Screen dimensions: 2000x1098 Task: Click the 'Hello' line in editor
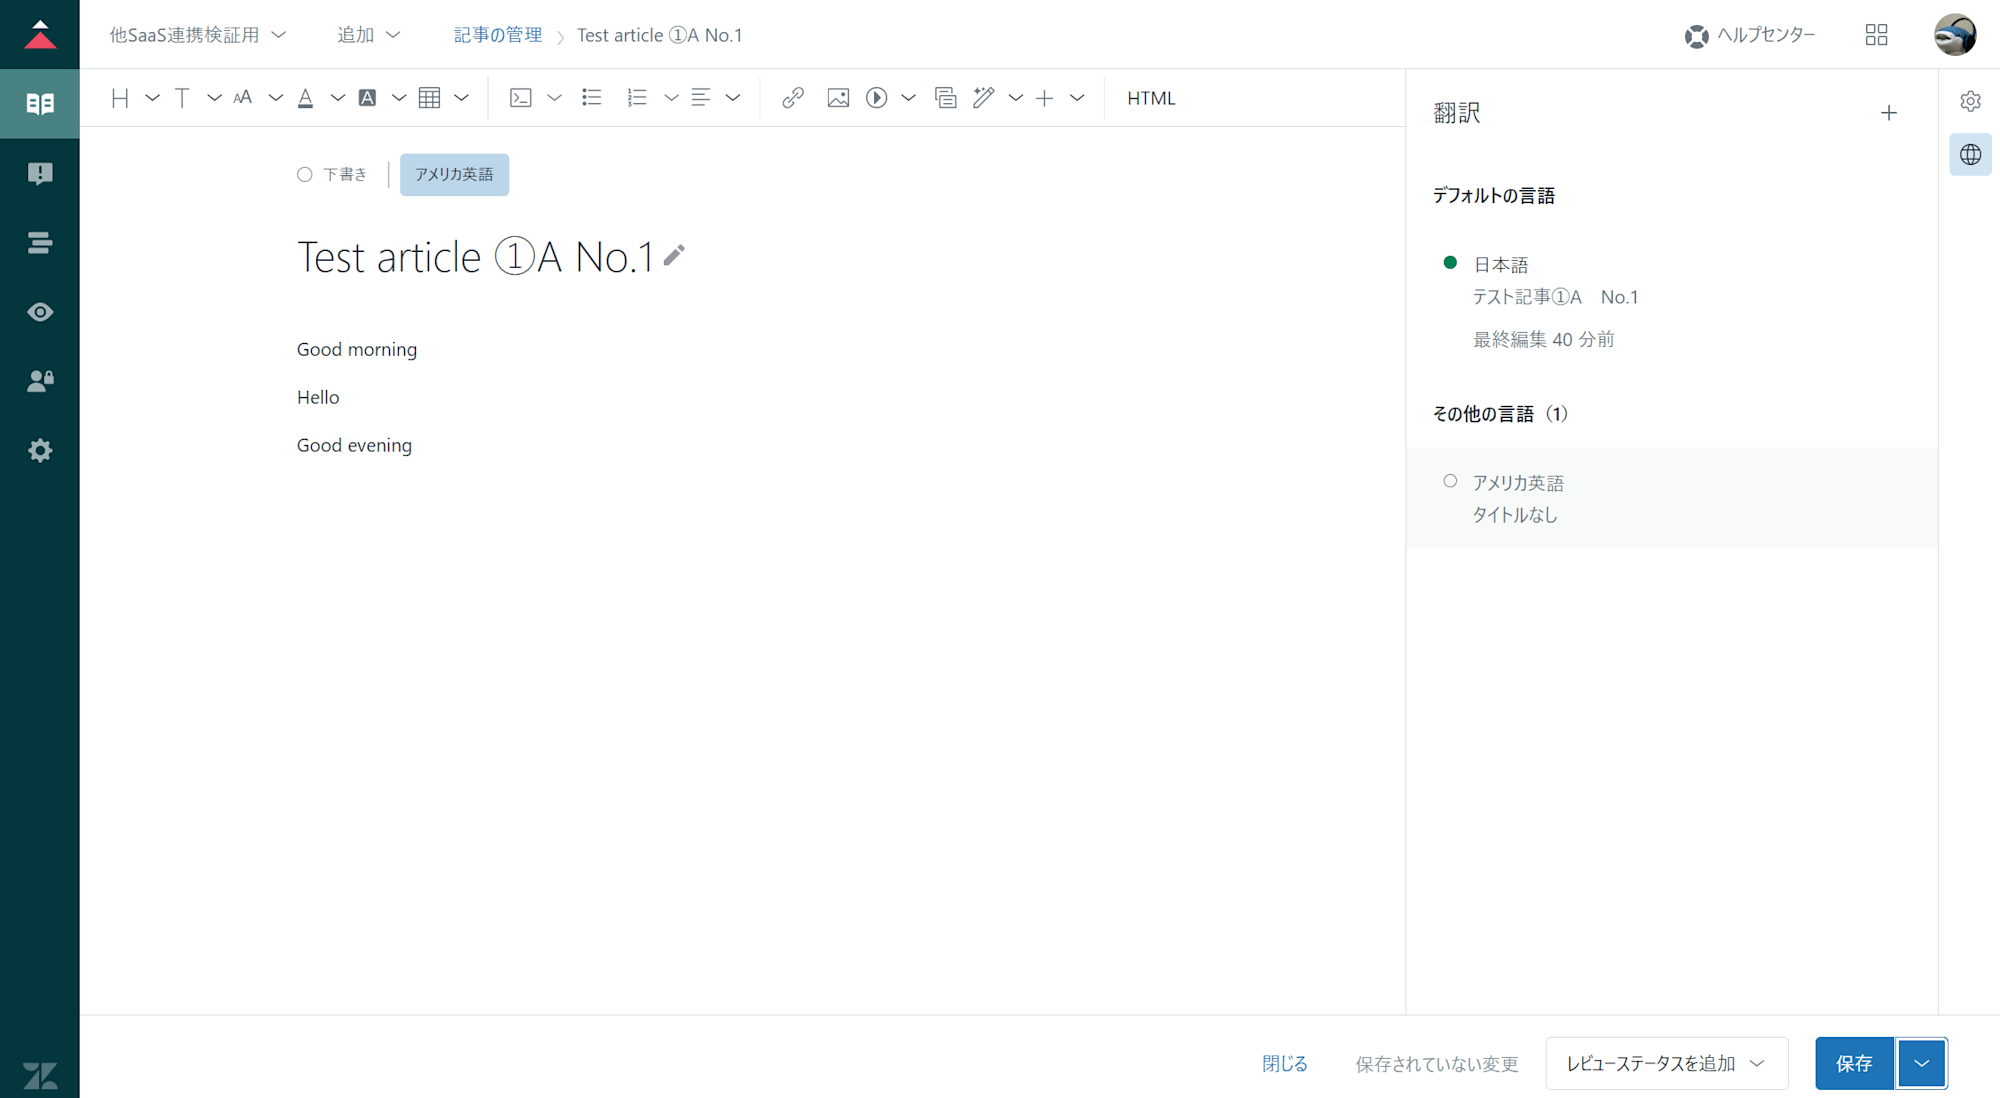318,397
